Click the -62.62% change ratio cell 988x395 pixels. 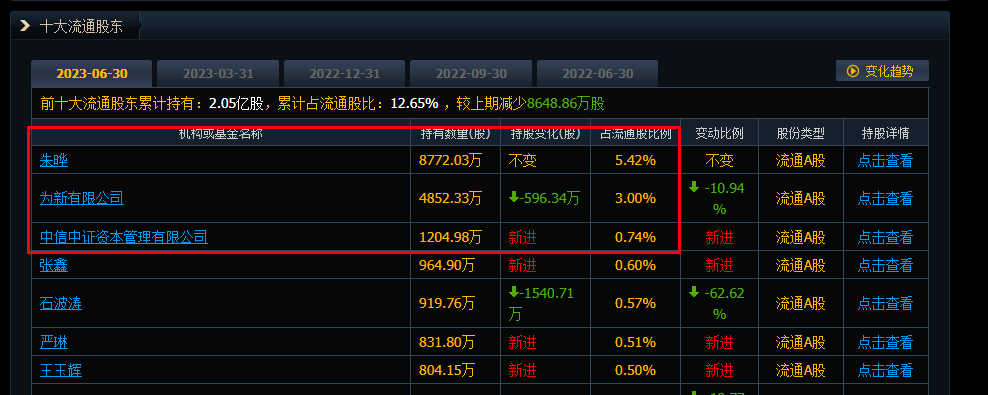click(x=720, y=304)
